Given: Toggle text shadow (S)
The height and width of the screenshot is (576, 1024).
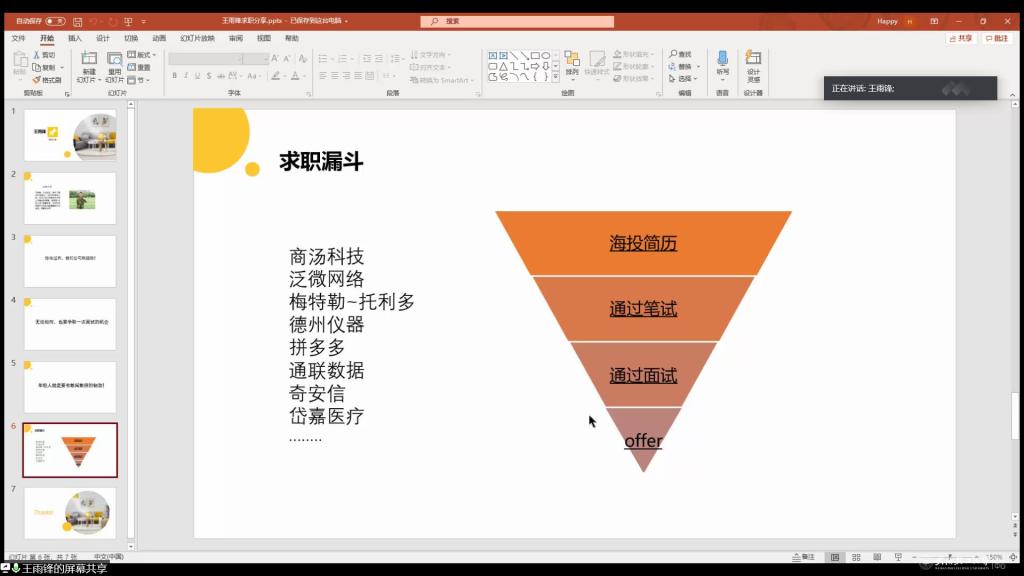Looking at the screenshot, I should tap(209, 76).
